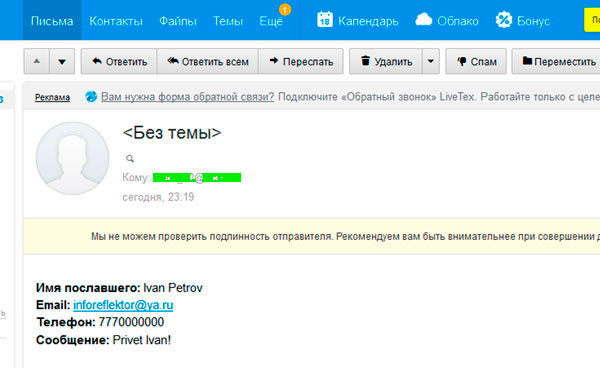Viewport: 600px width, 368px height.
Task: Go to previous message up arrow
Action: point(37,61)
